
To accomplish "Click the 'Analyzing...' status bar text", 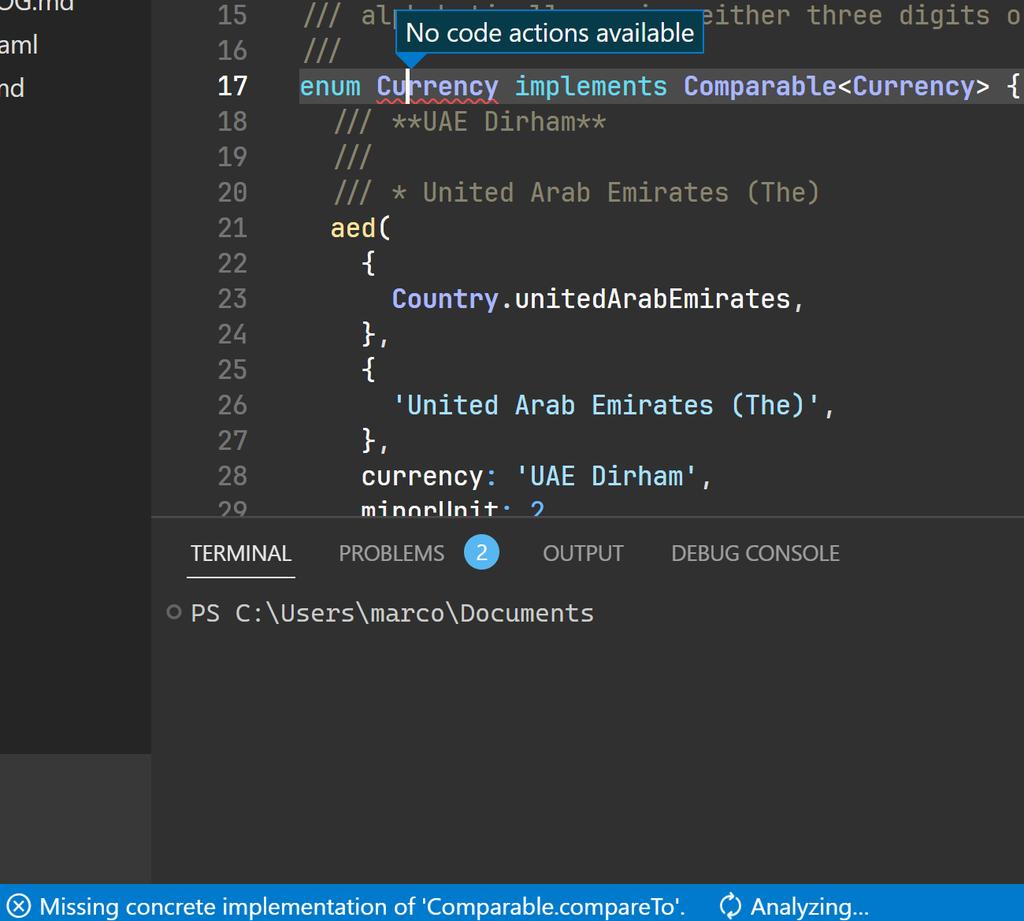I will (810, 907).
